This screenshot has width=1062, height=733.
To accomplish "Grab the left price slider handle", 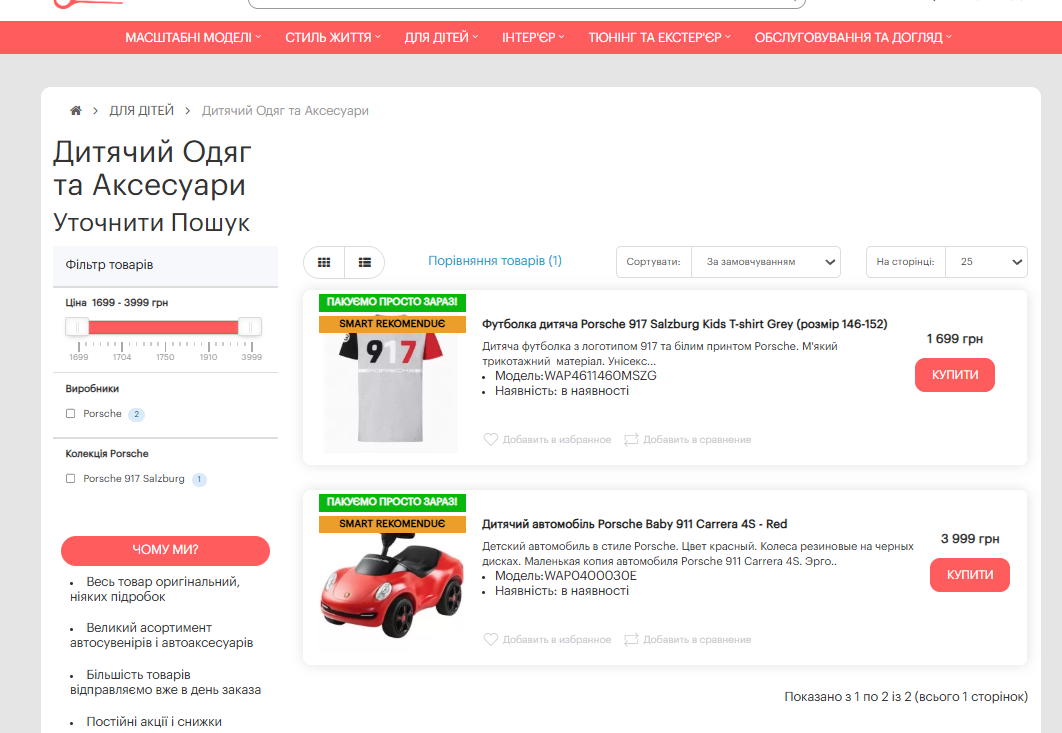I will pyautogui.click(x=77, y=327).
